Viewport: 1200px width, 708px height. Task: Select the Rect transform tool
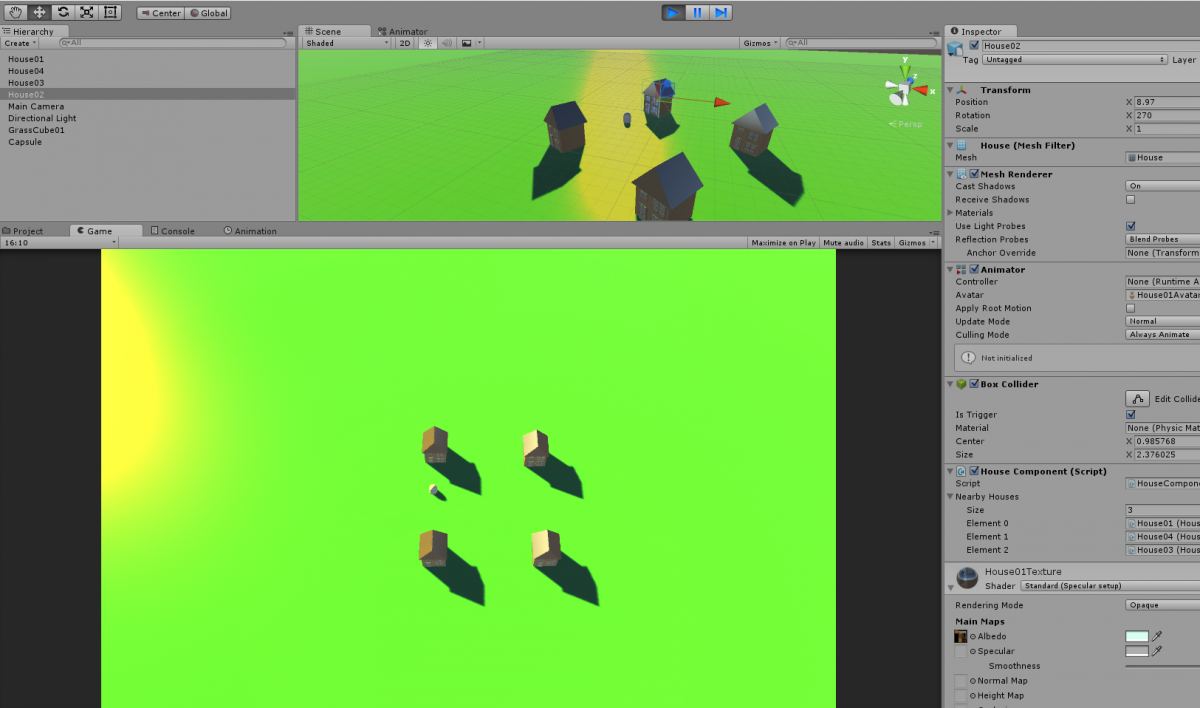(110, 12)
